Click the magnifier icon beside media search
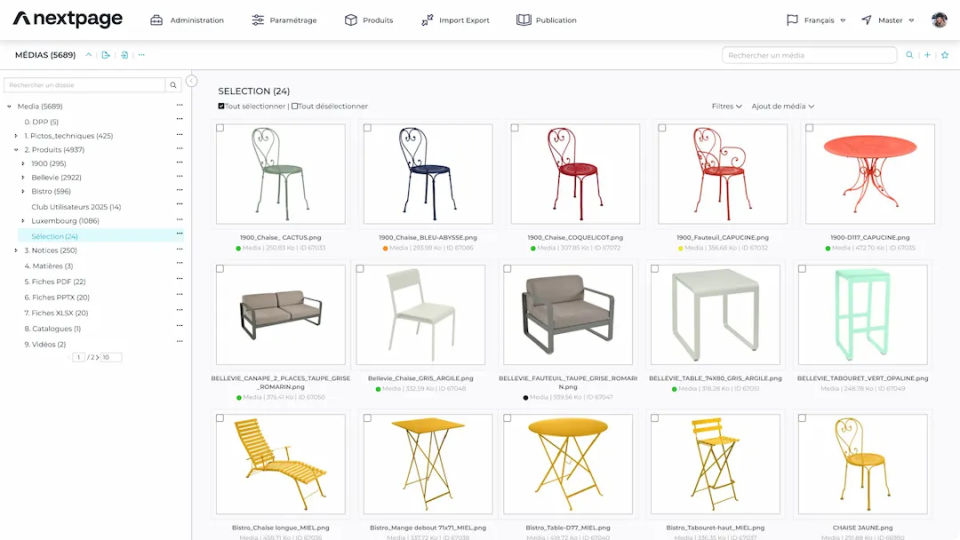Image resolution: width=960 pixels, height=540 pixels. pyautogui.click(x=909, y=55)
